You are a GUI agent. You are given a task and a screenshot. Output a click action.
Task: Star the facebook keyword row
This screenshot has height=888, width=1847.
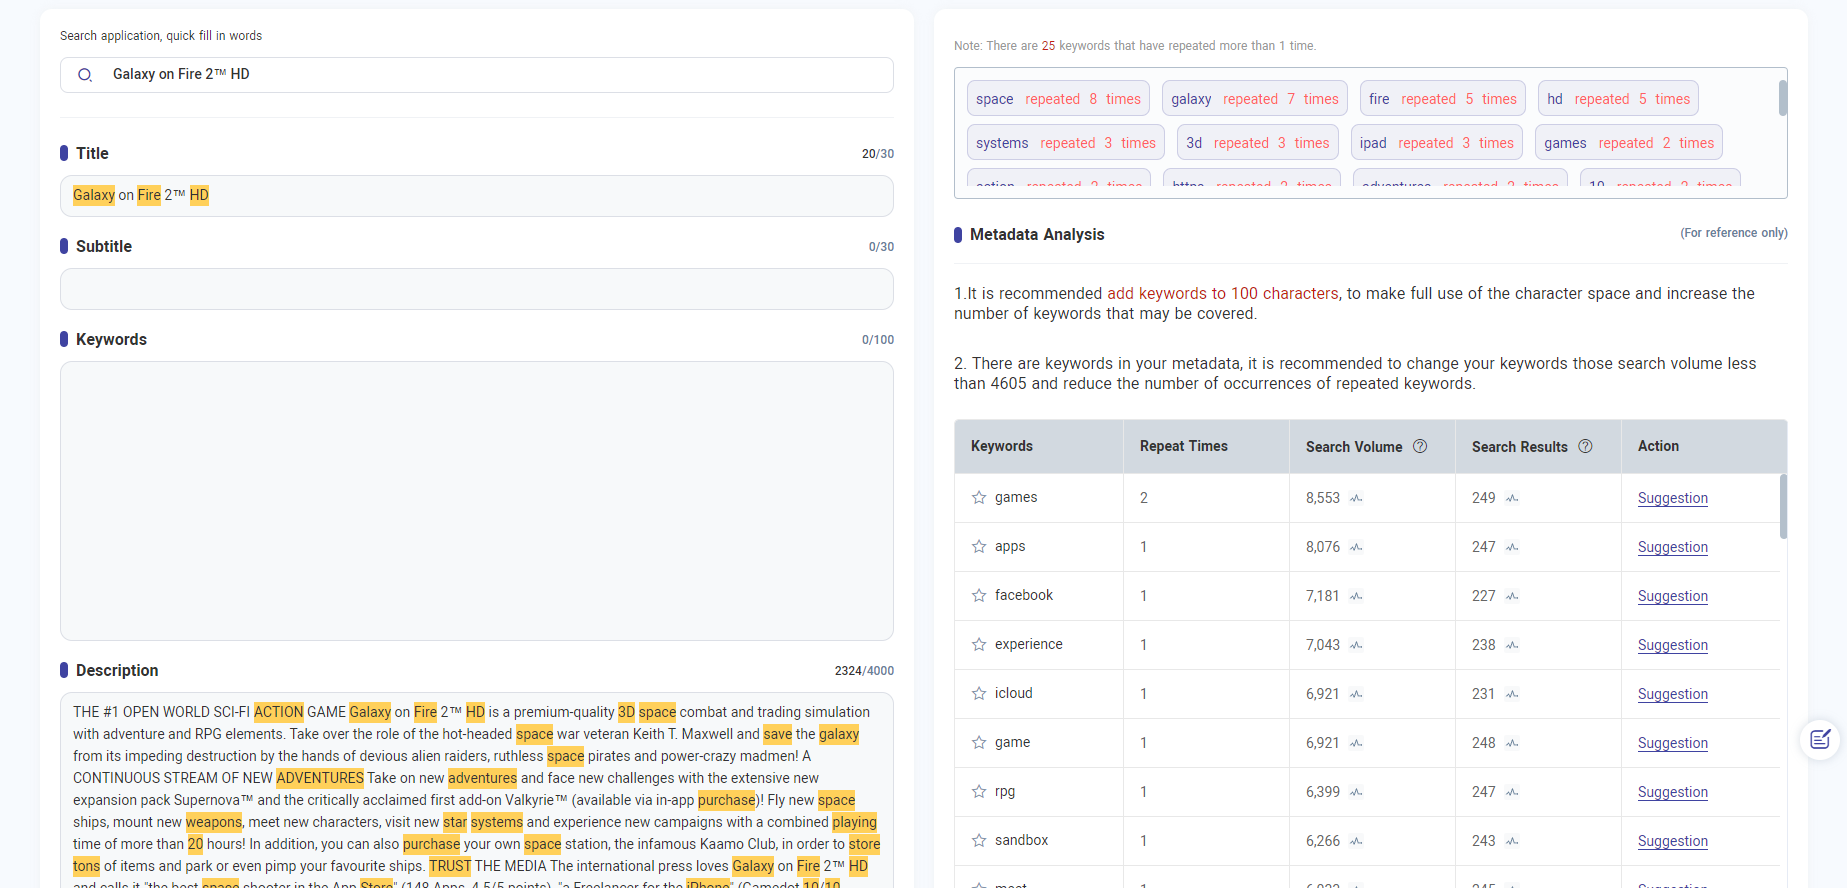tap(979, 596)
